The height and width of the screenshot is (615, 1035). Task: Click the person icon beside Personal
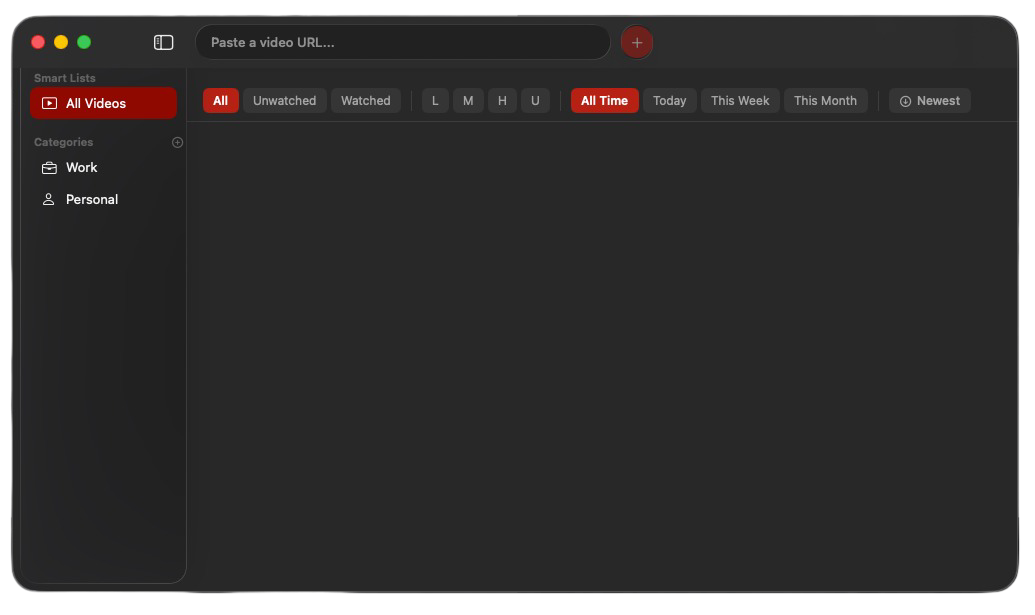(48, 200)
